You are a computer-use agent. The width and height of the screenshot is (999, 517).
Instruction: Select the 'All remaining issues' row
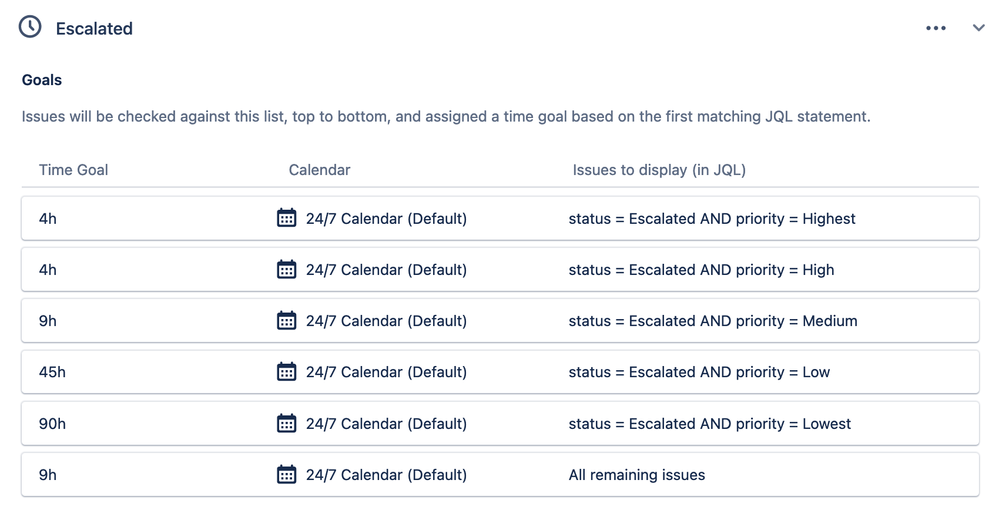click(500, 474)
